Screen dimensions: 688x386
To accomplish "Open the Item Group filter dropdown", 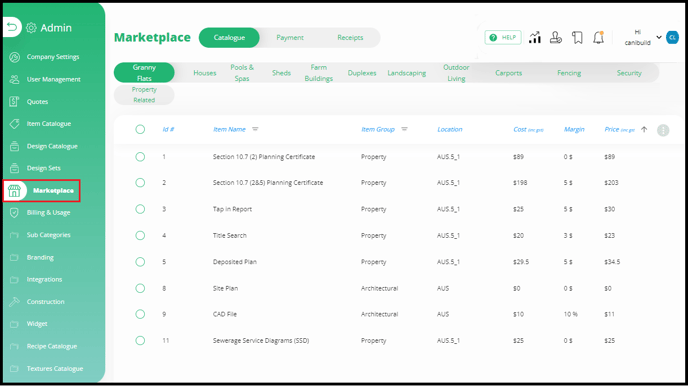I will pos(405,129).
